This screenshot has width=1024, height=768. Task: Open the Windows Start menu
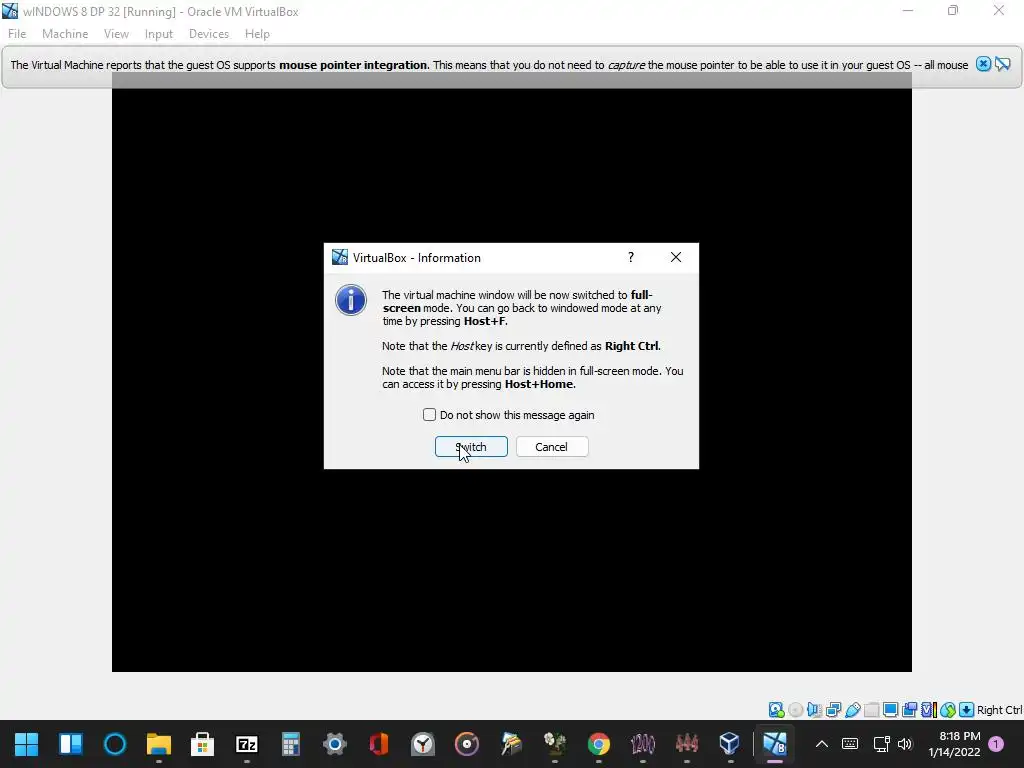click(x=27, y=744)
